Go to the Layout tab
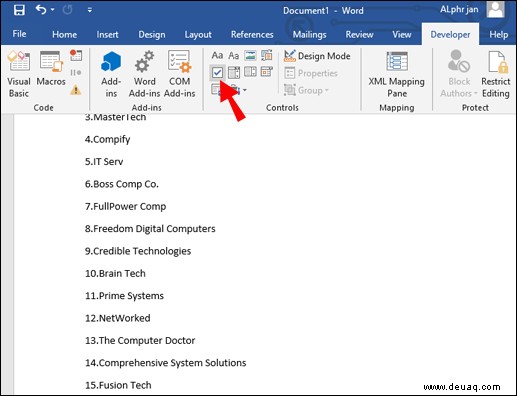This screenshot has width=517, height=396. [x=198, y=35]
